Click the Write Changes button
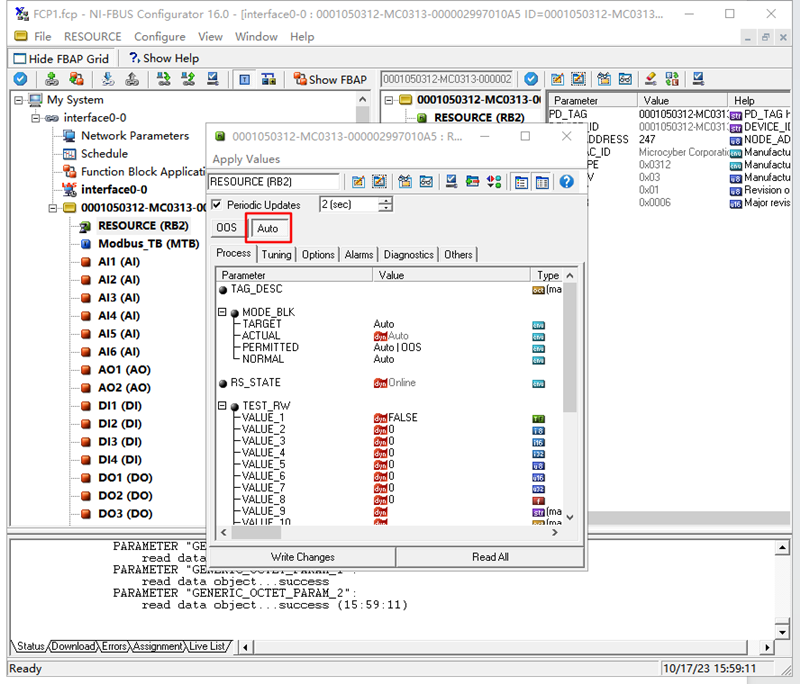800x684 pixels. click(303, 557)
